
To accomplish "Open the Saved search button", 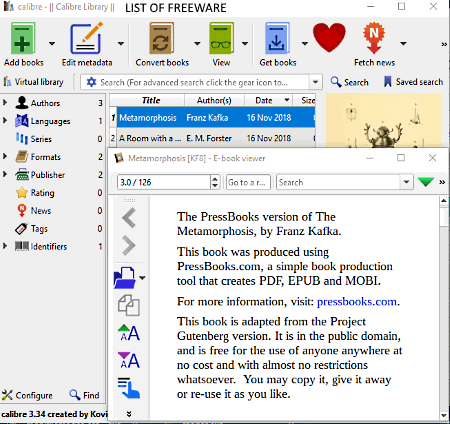I will pos(413,82).
